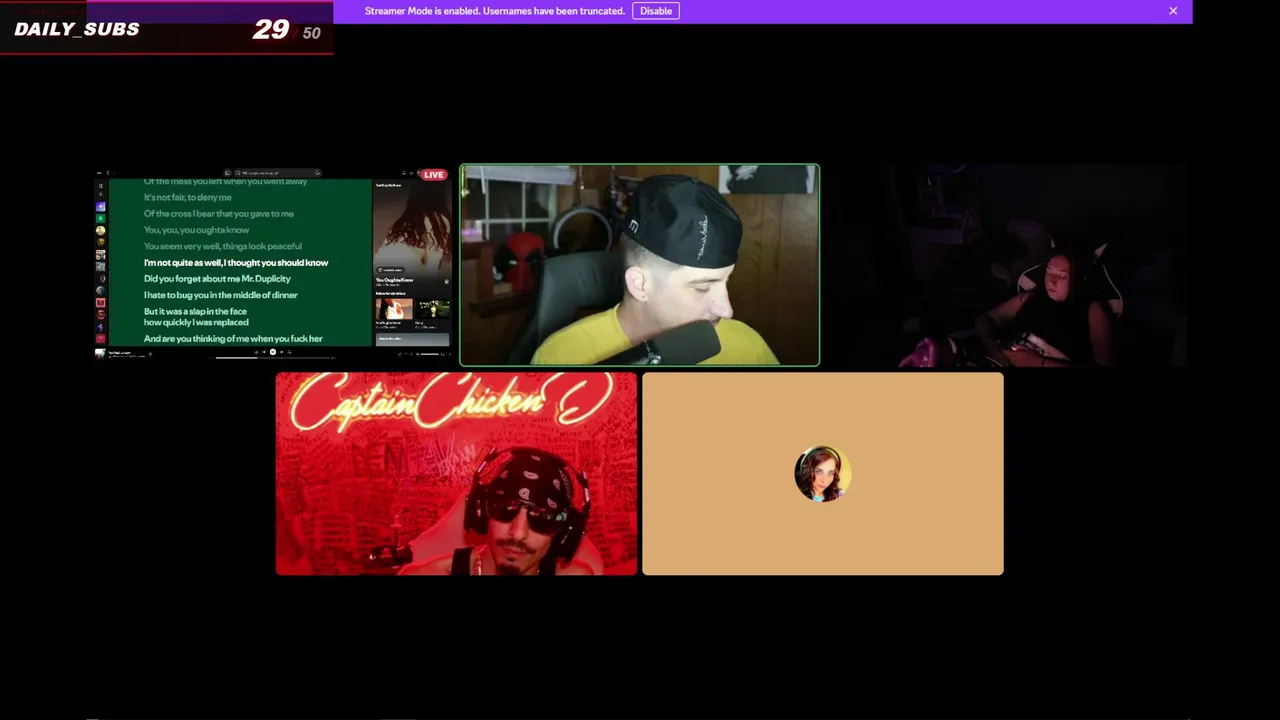This screenshot has height=720, width=1280.
Task: Open the green playlist tile in Spotify's sidebar
Action: [x=100, y=218]
